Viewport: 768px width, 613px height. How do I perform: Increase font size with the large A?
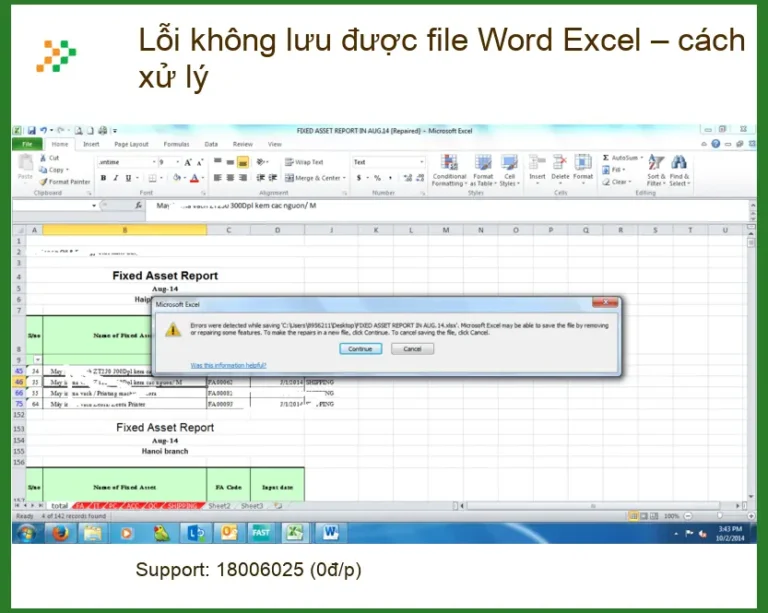[188, 162]
